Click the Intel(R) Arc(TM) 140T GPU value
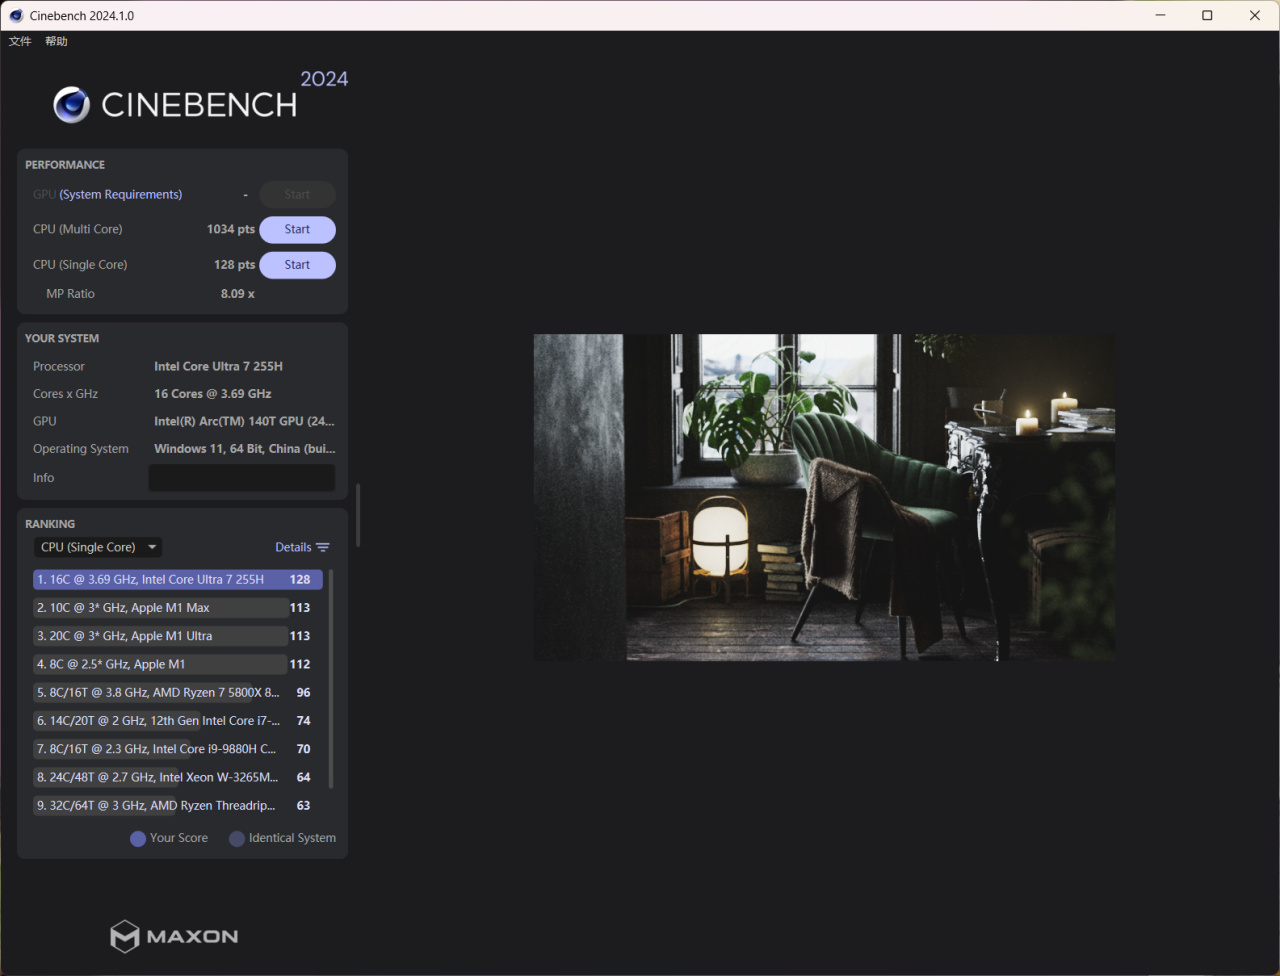Image resolution: width=1280 pixels, height=976 pixels. (x=244, y=422)
